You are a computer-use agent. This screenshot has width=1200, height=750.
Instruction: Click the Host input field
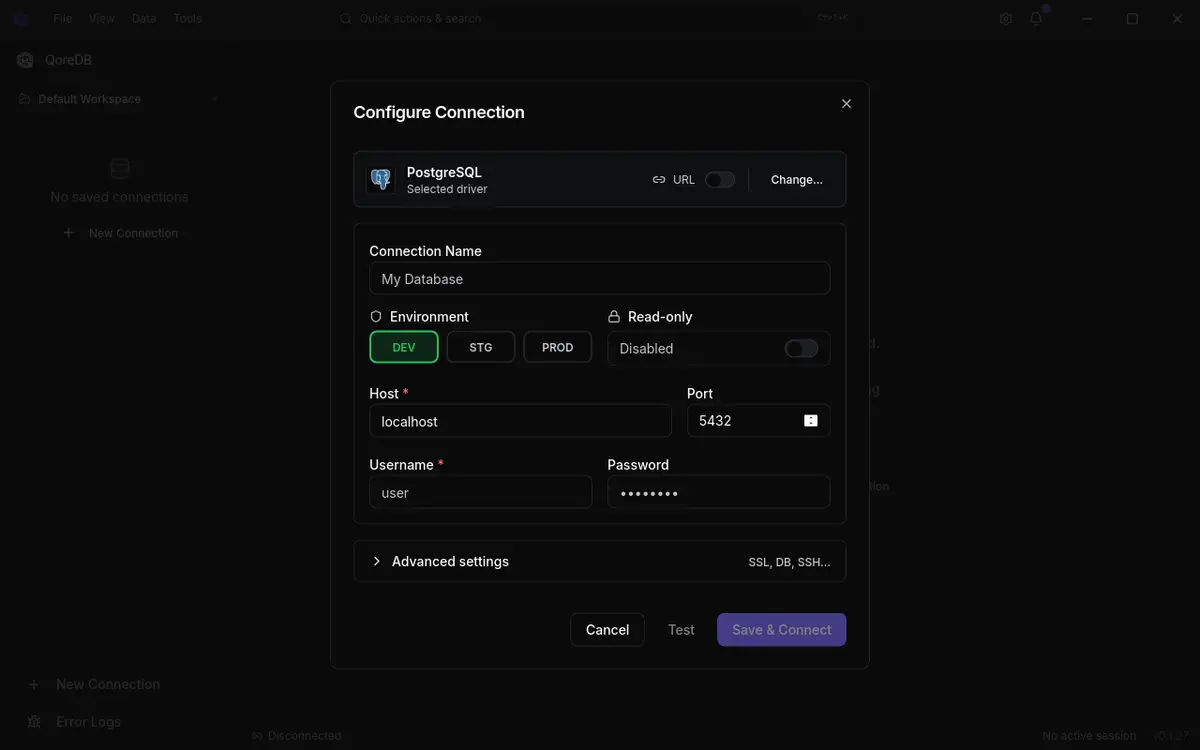520,421
